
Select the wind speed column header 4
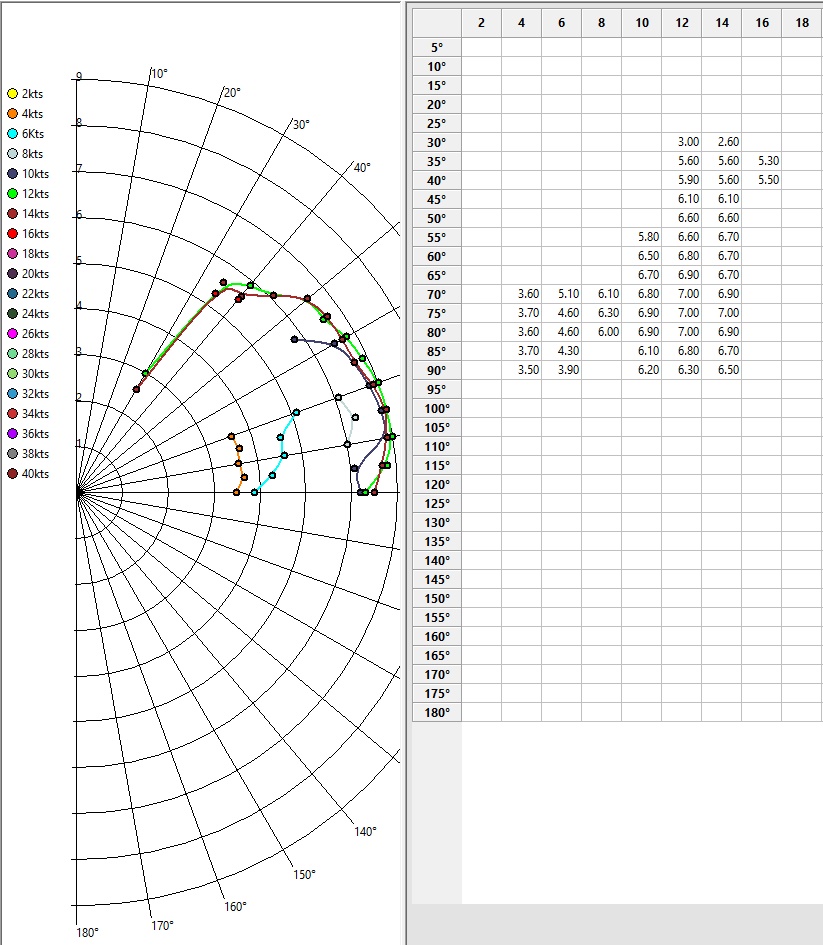point(521,23)
